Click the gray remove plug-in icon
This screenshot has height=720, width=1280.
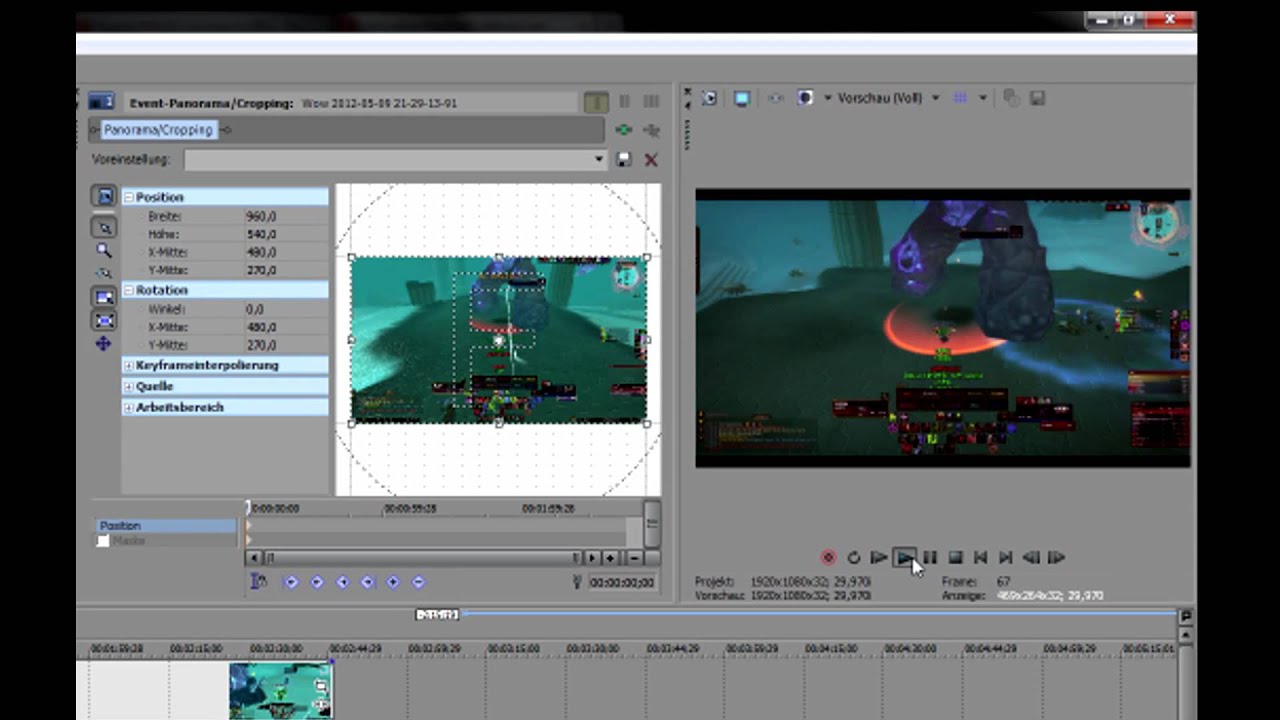coord(651,130)
